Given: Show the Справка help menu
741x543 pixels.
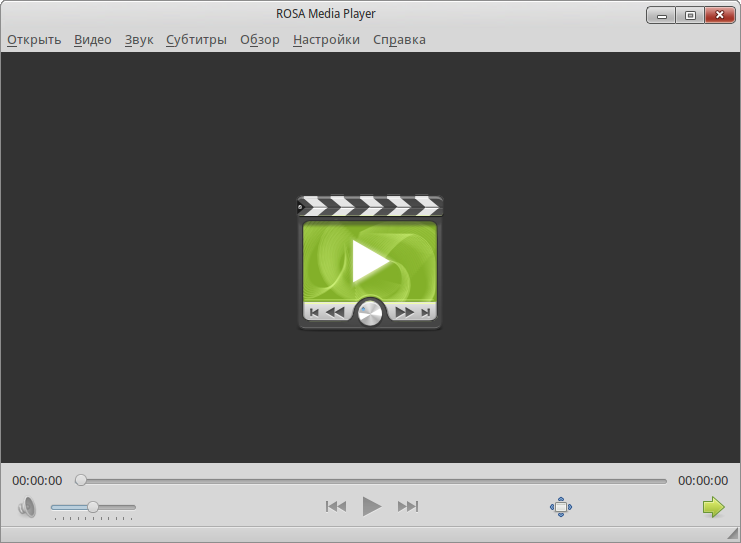Looking at the screenshot, I should 399,40.
